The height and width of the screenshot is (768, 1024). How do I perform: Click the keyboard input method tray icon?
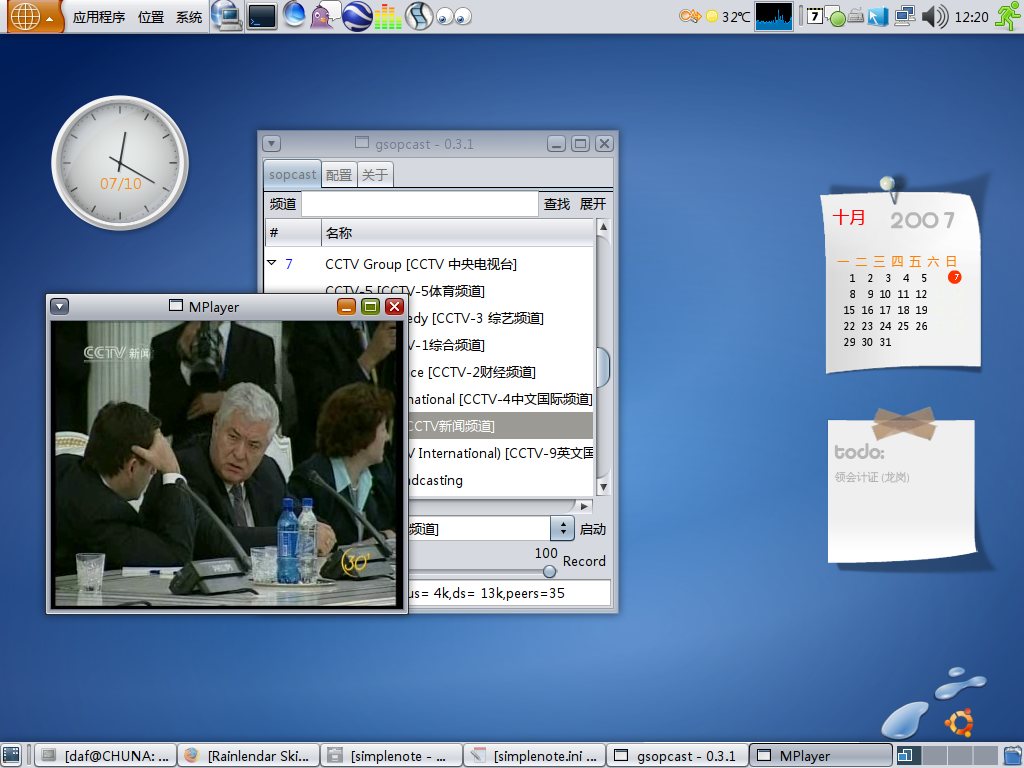[x=856, y=16]
